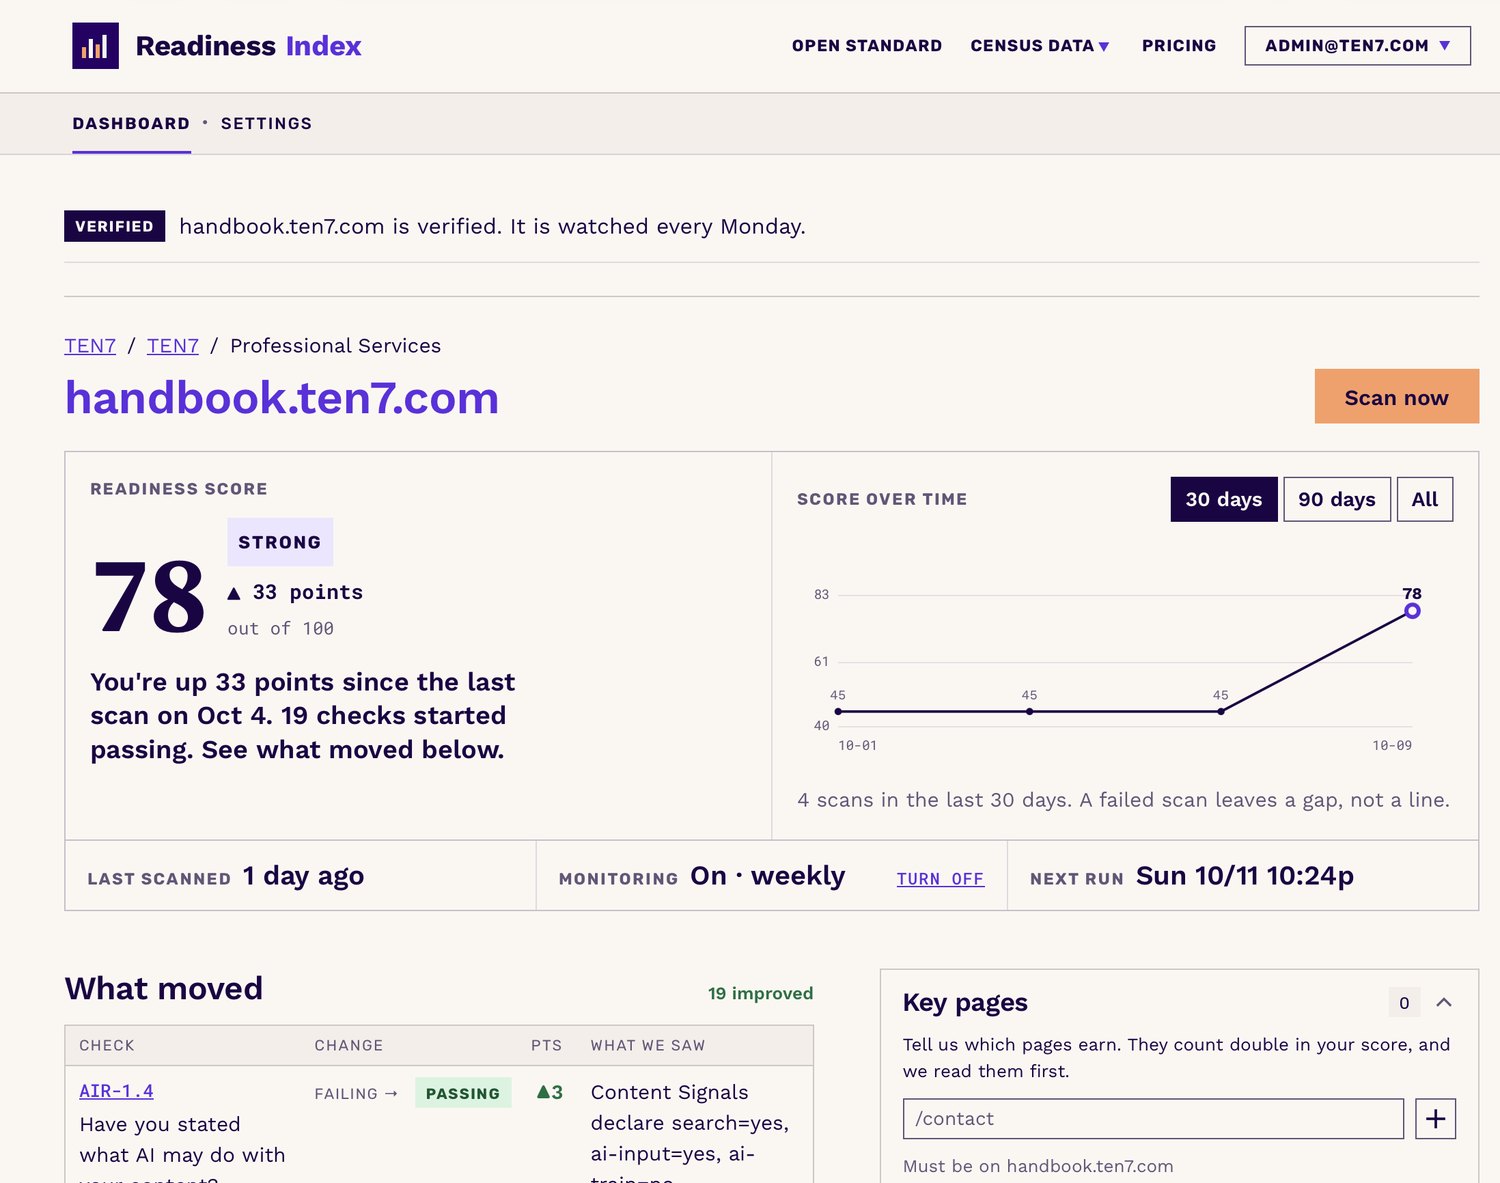Click the Next run 'Sun 10/11 10:24p' value
Screen dimensions: 1500x1183
tap(1245, 876)
